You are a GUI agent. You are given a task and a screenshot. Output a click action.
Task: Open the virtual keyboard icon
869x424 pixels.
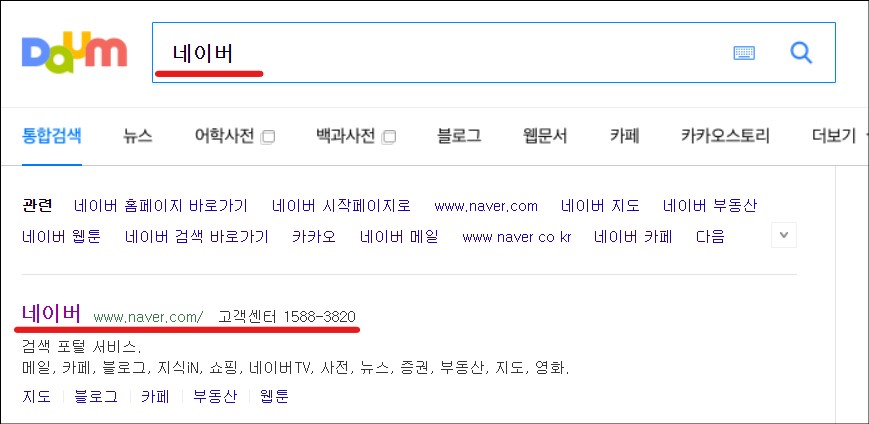[744, 53]
